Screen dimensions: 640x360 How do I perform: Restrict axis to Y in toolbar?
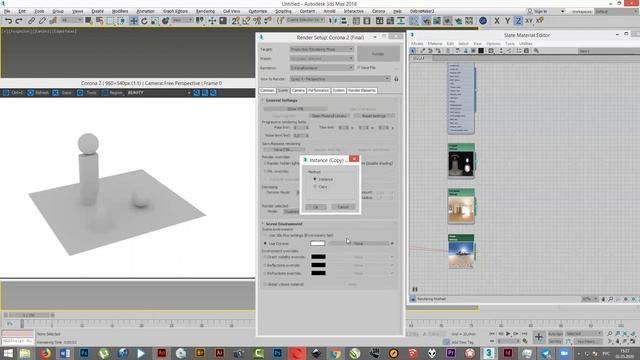[x=507, y=20]
